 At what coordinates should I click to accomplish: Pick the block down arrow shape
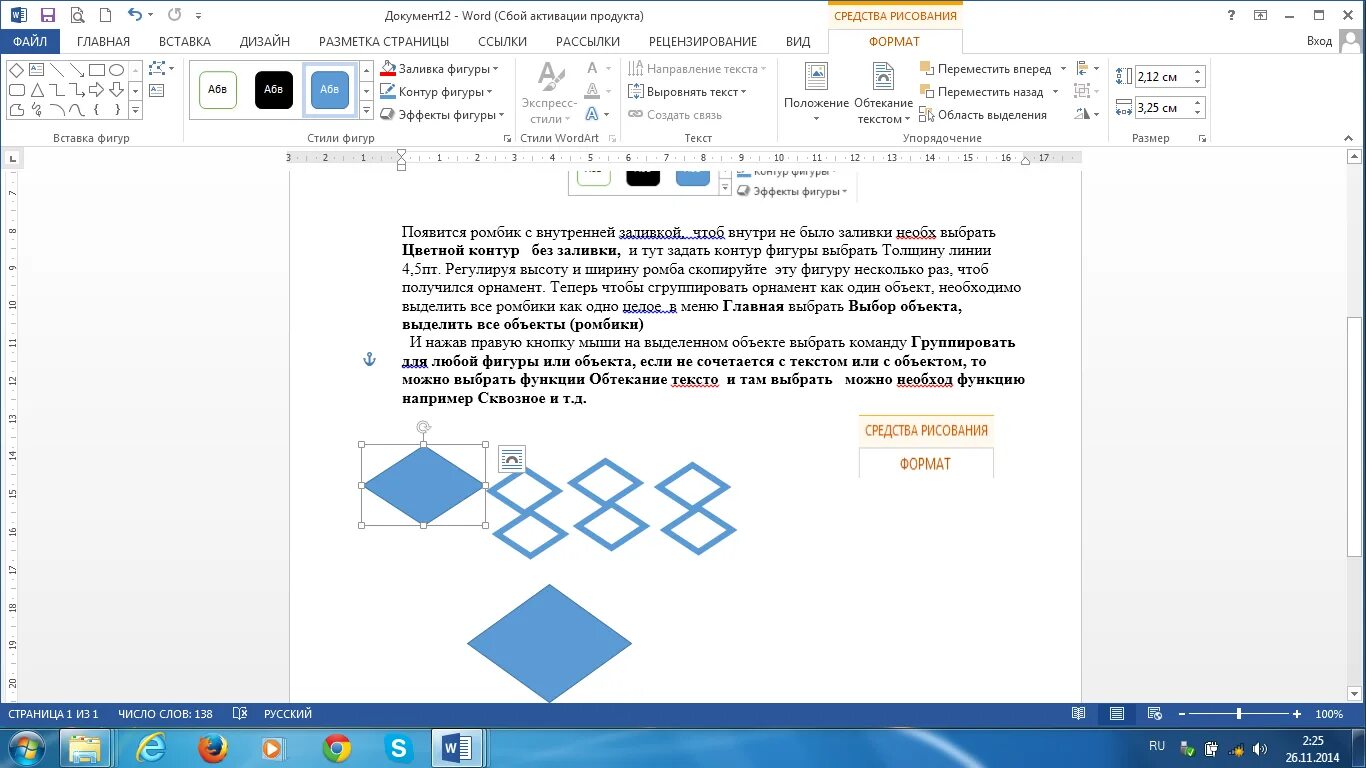[x=116, y=90]
